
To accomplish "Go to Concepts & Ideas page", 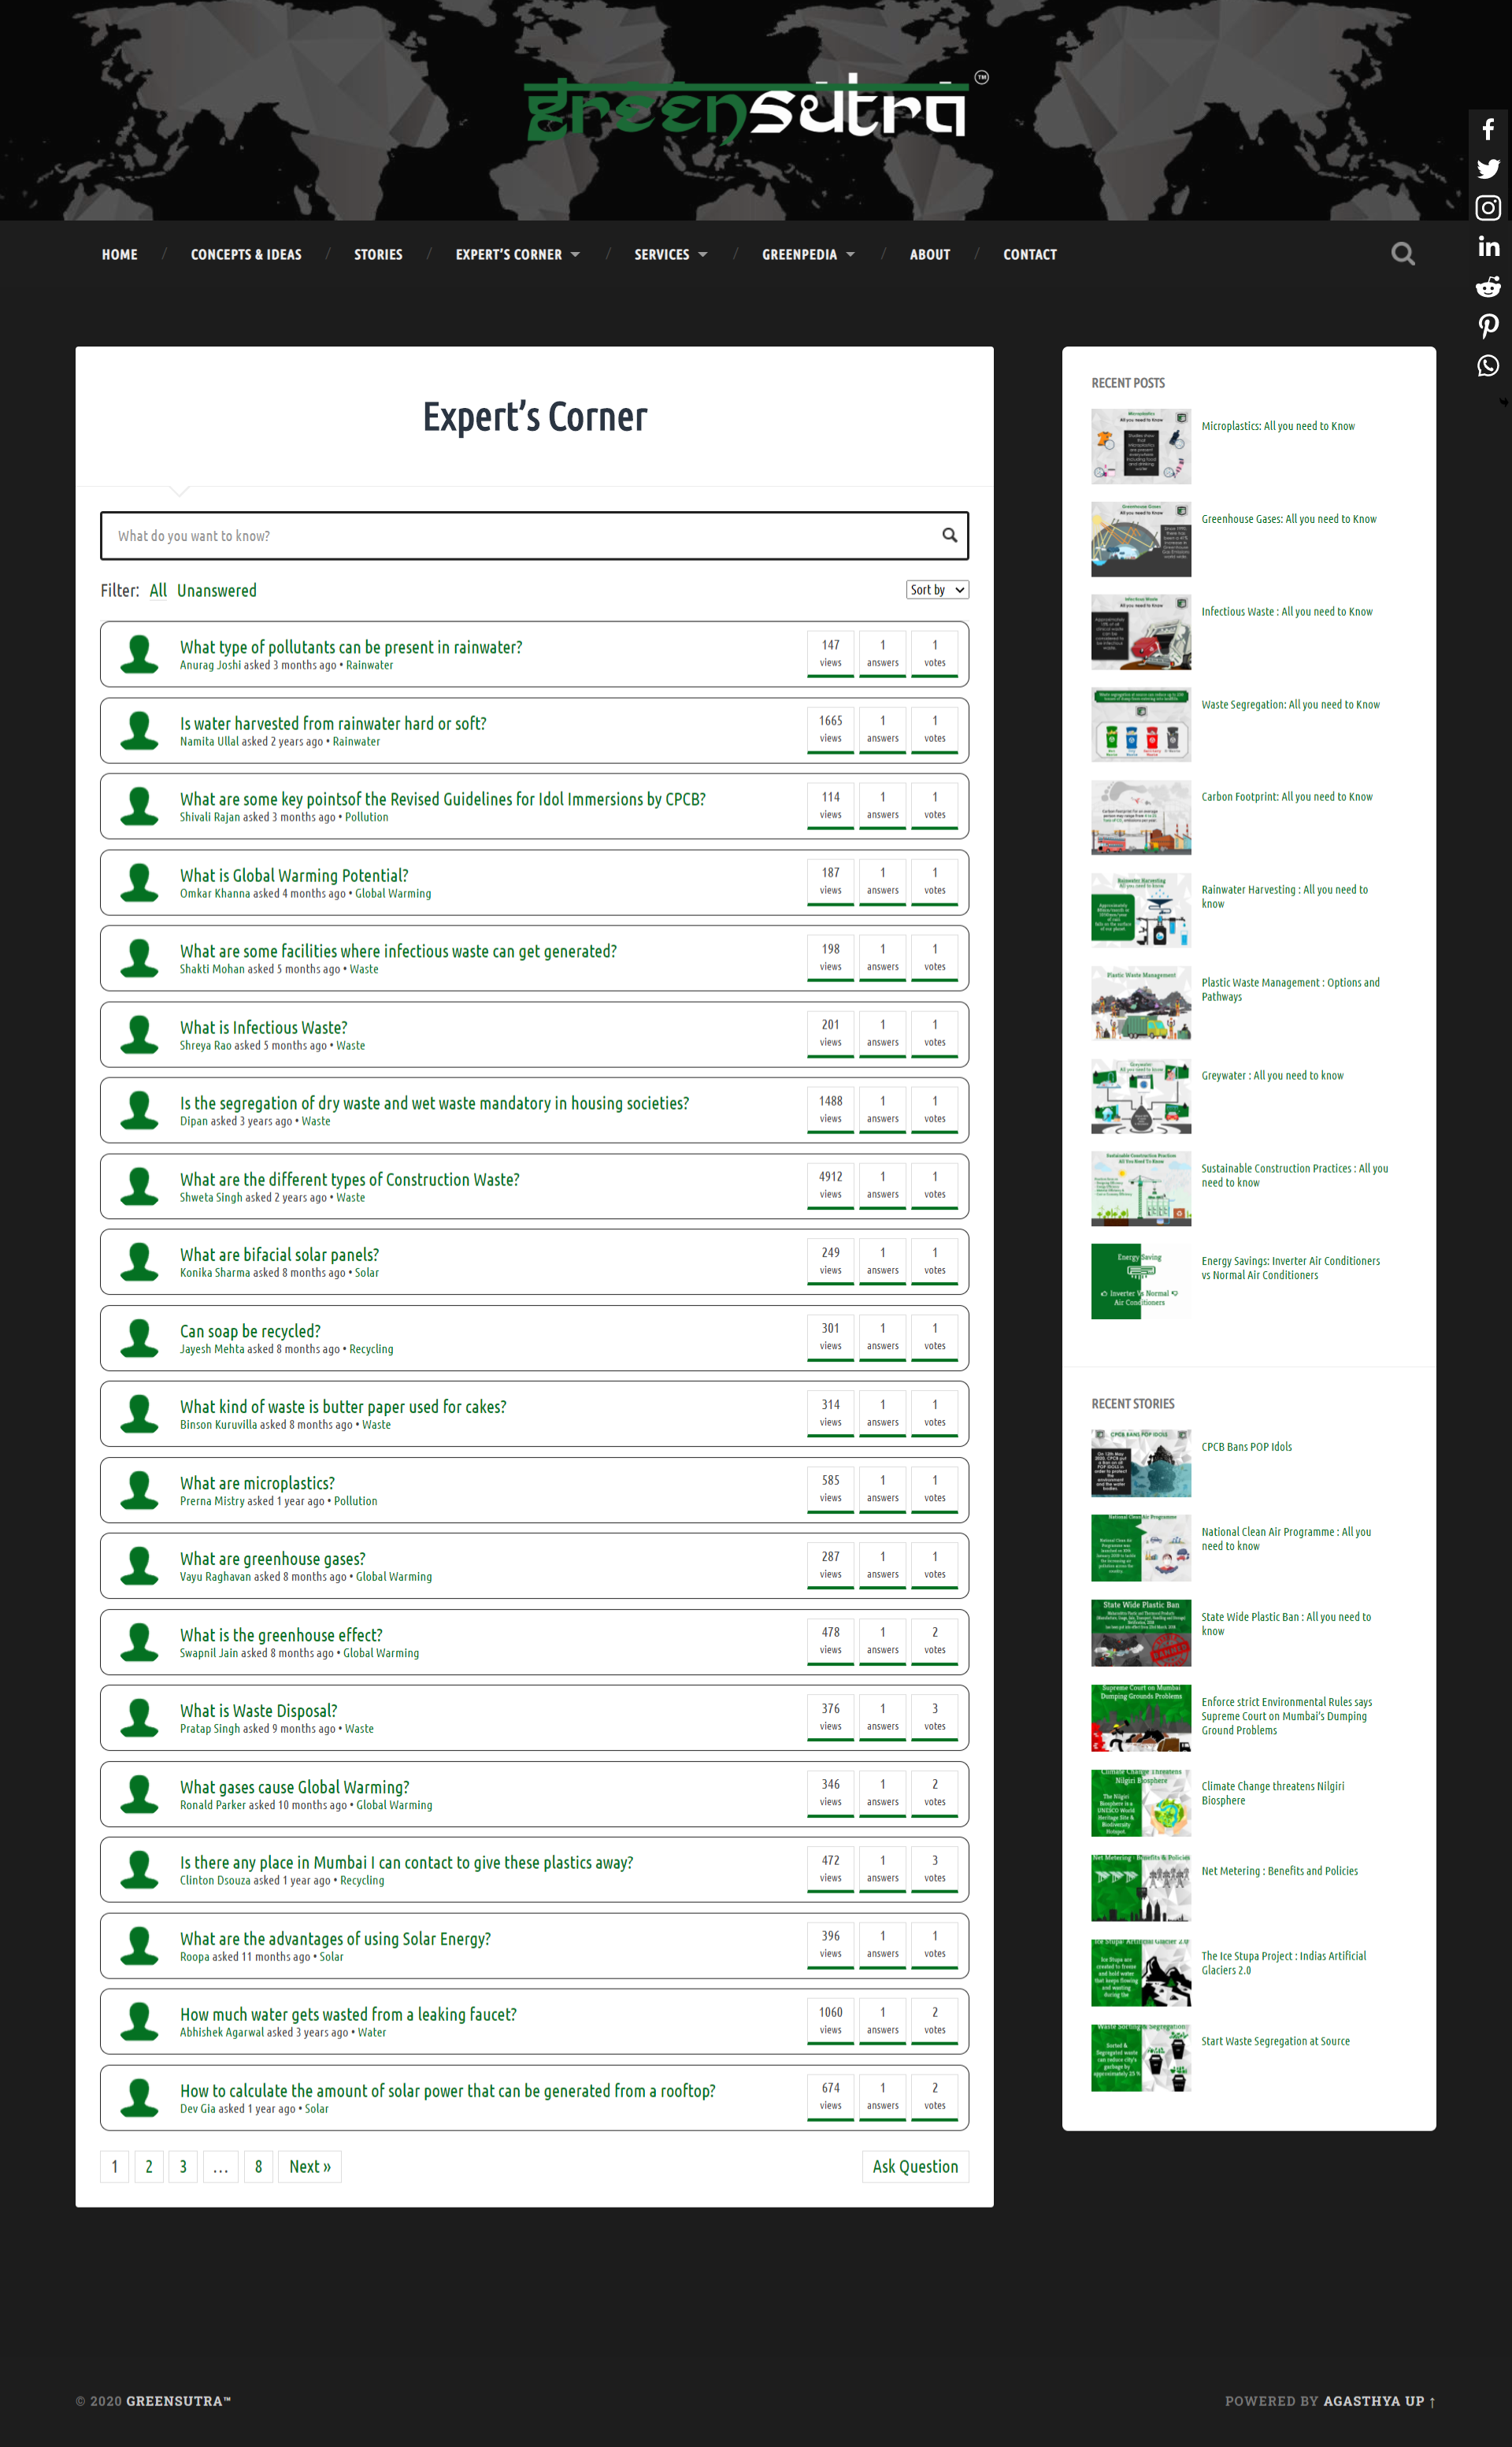I will (x=246, y=255).
